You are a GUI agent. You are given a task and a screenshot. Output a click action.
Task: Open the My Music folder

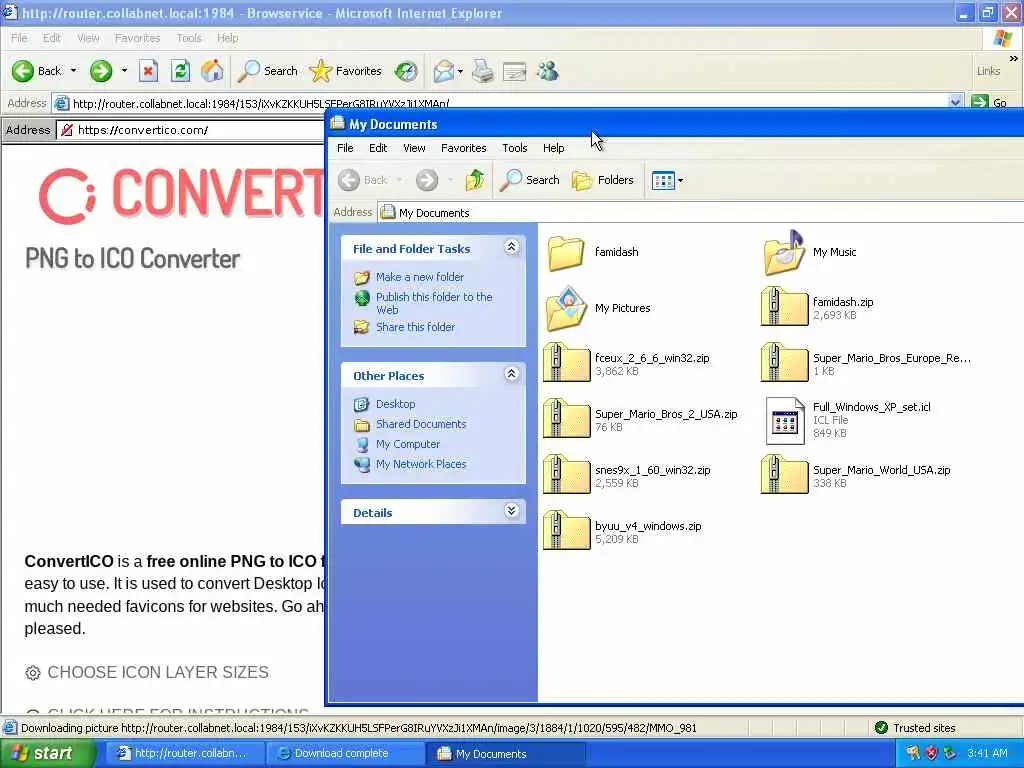pos(810,253)
